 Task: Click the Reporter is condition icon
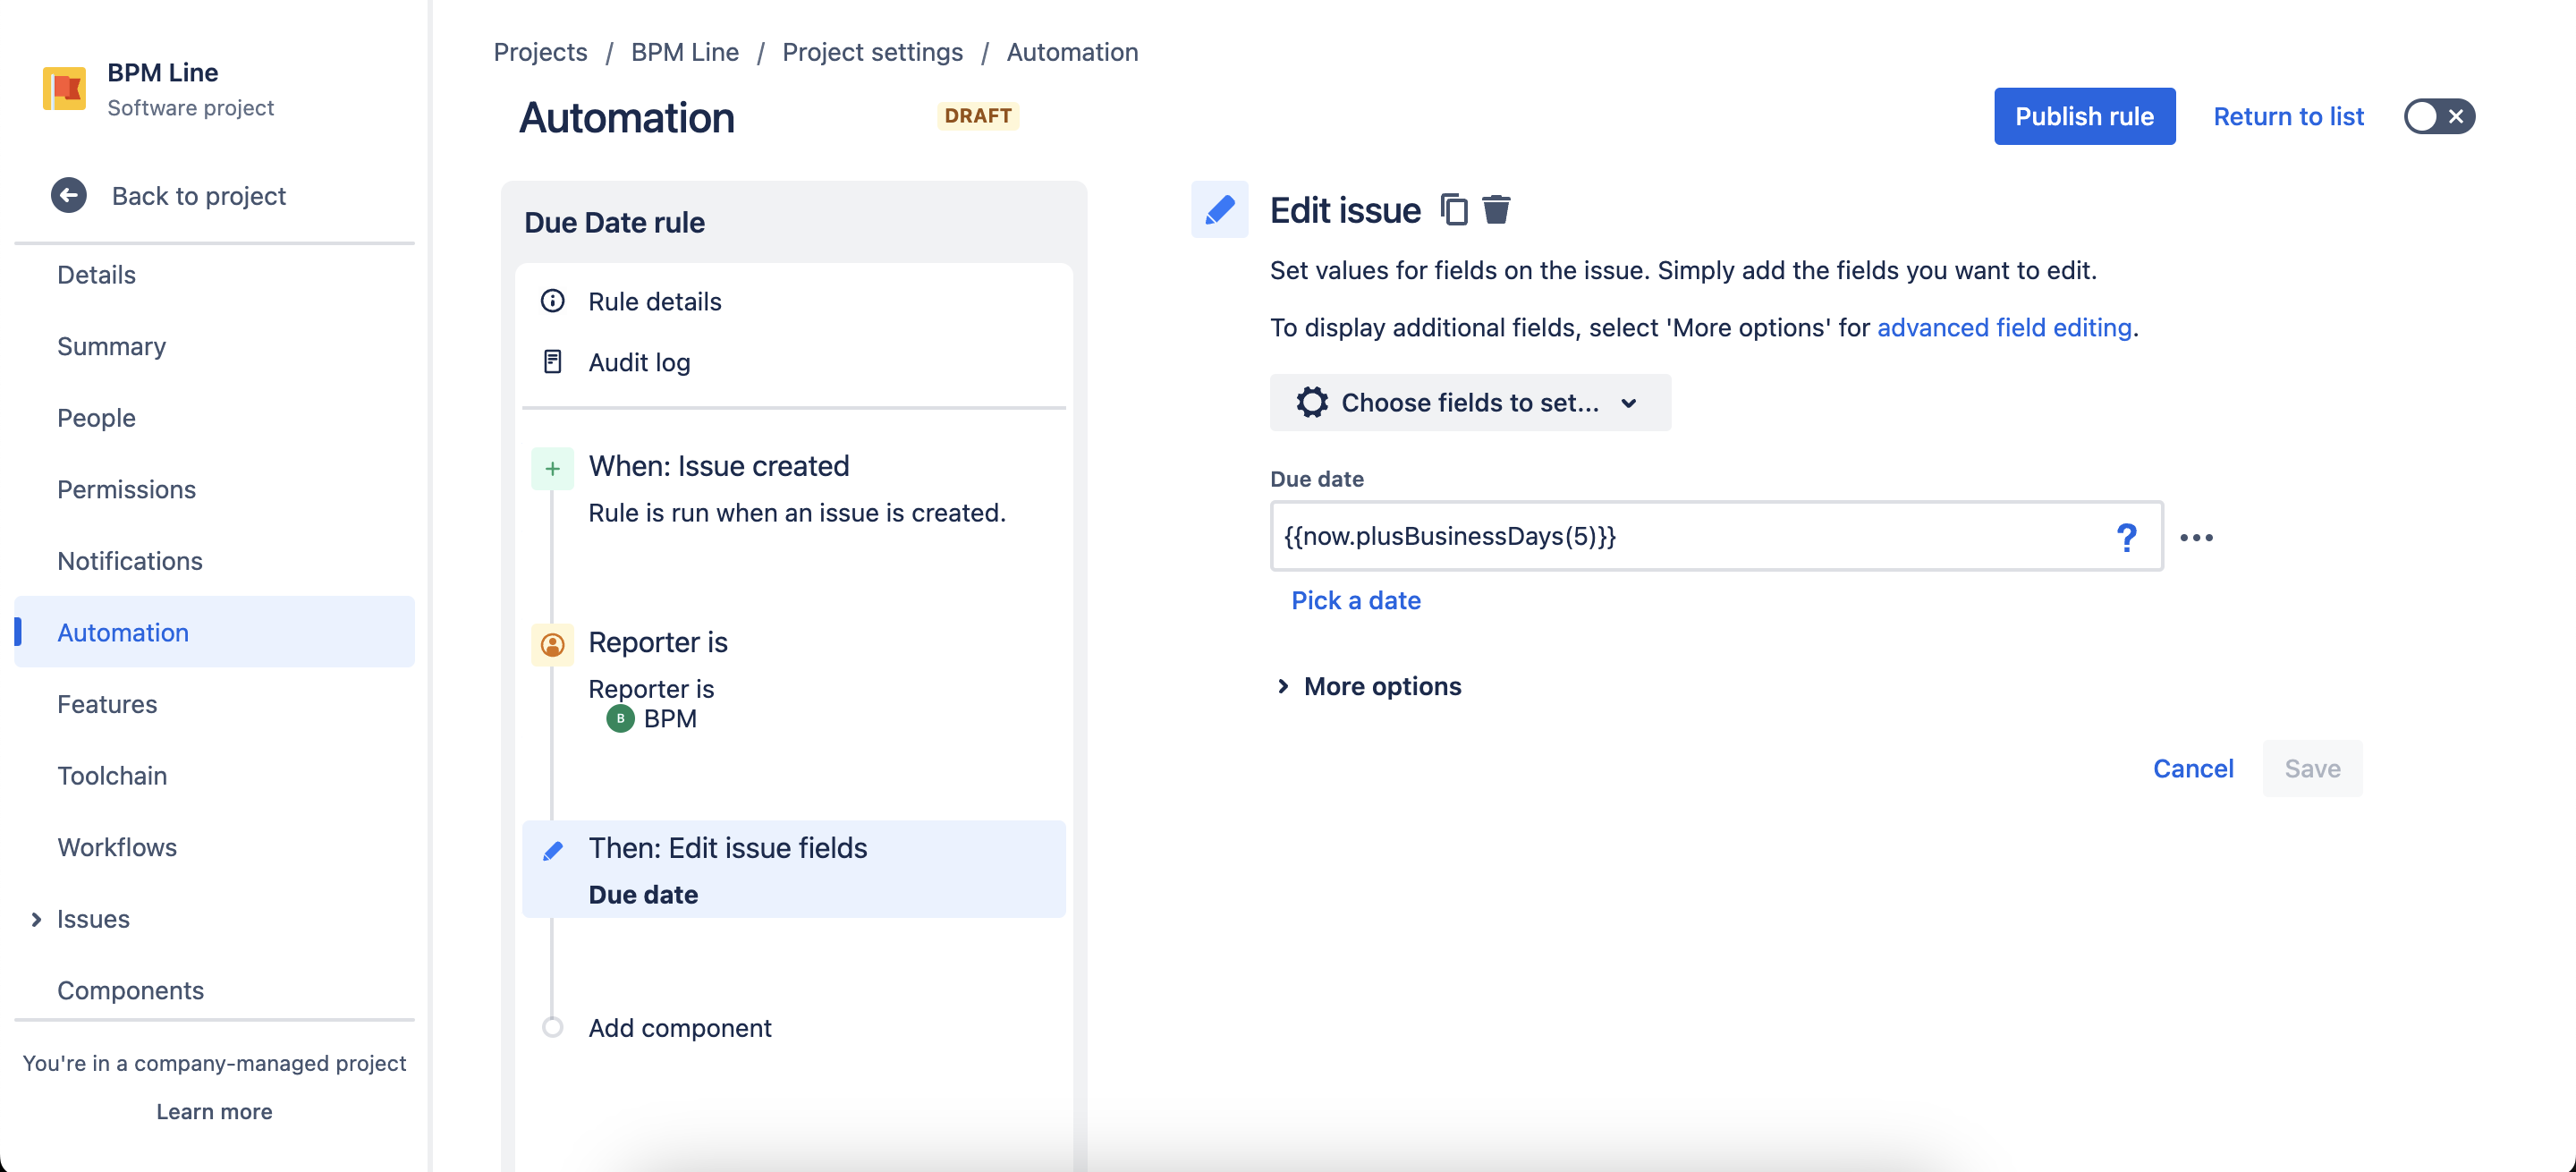tap(553, 645)
